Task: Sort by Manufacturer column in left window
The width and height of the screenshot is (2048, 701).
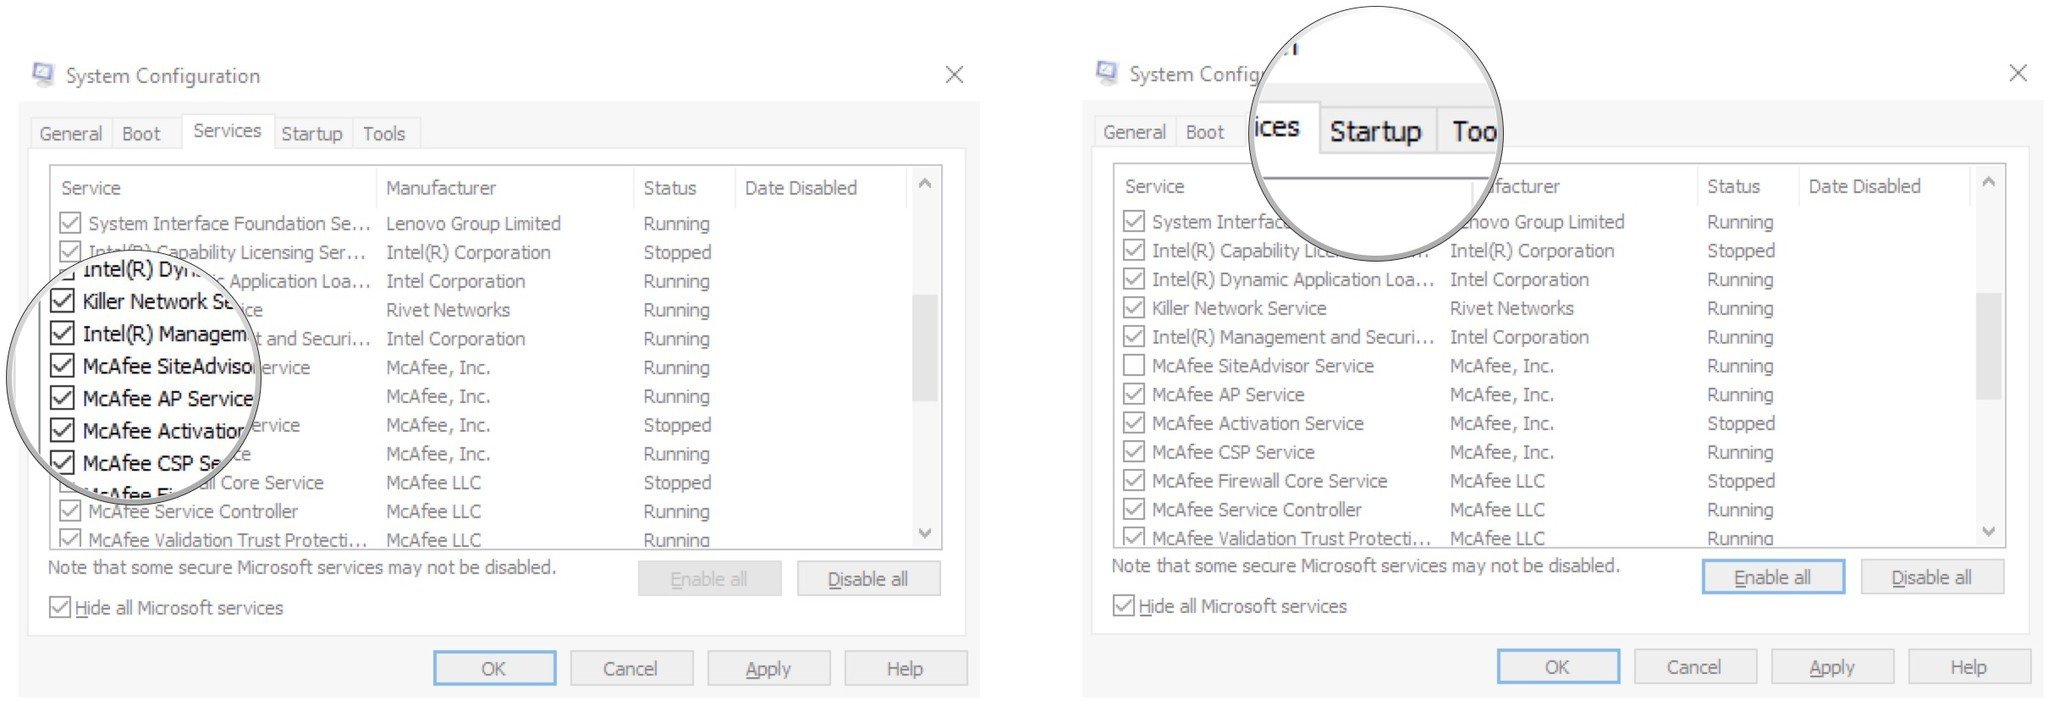Action: point(505,187)
